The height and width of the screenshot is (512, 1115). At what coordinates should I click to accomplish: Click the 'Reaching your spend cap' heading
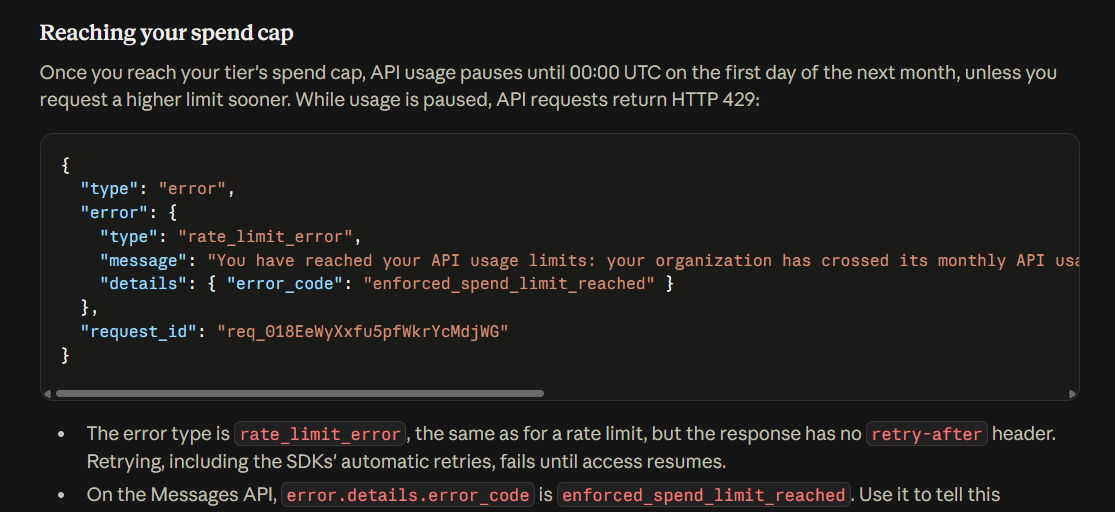tap(166, 33)
